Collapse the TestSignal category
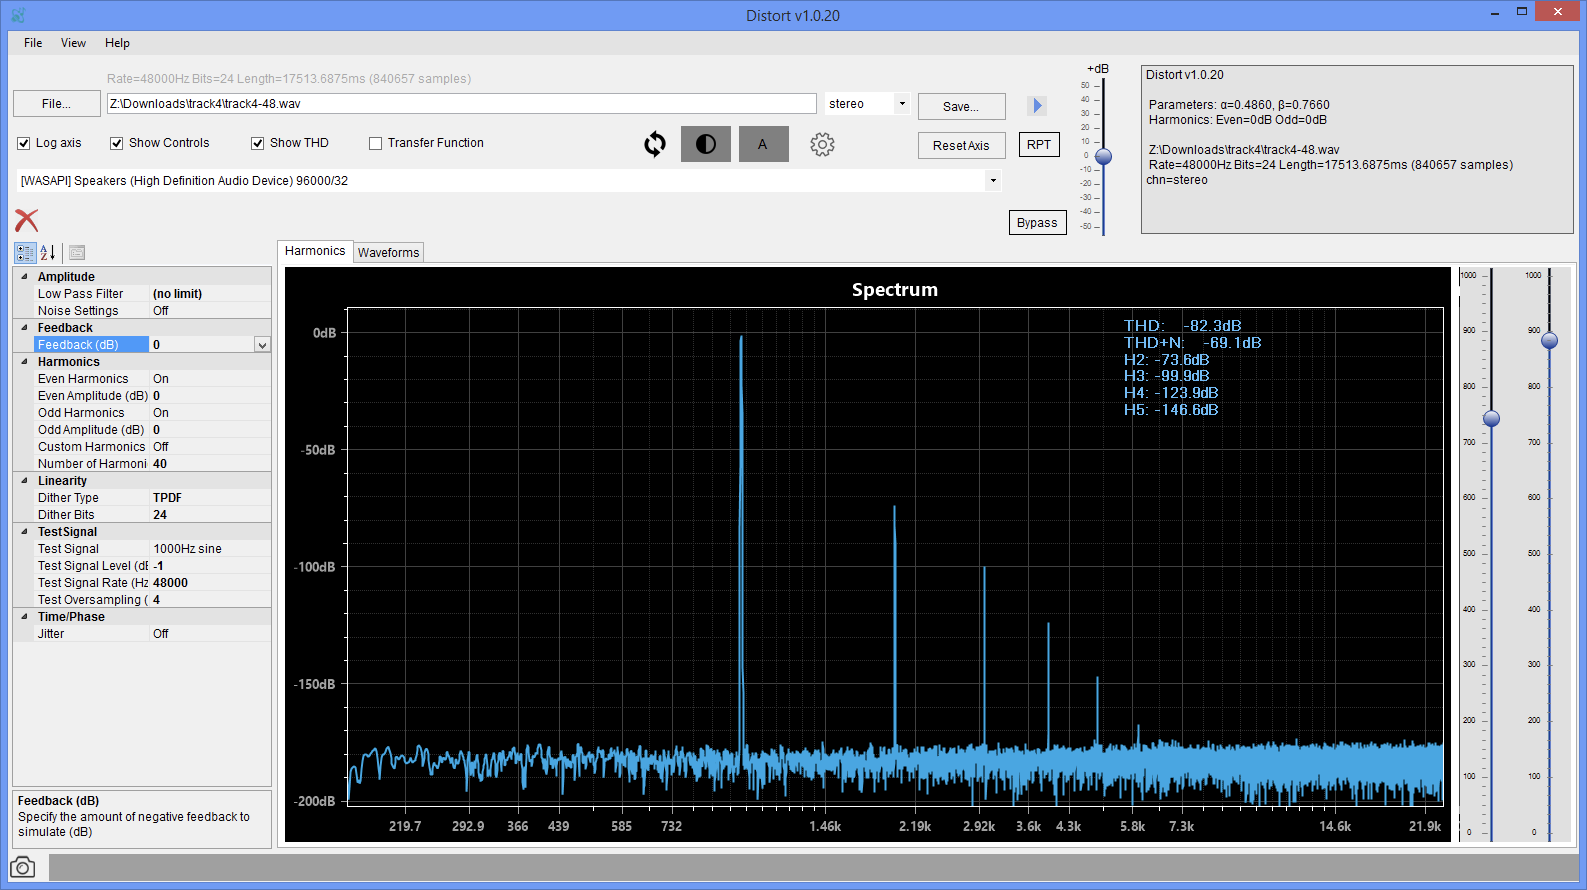The image size is (1587, 890). click(25, 532)
